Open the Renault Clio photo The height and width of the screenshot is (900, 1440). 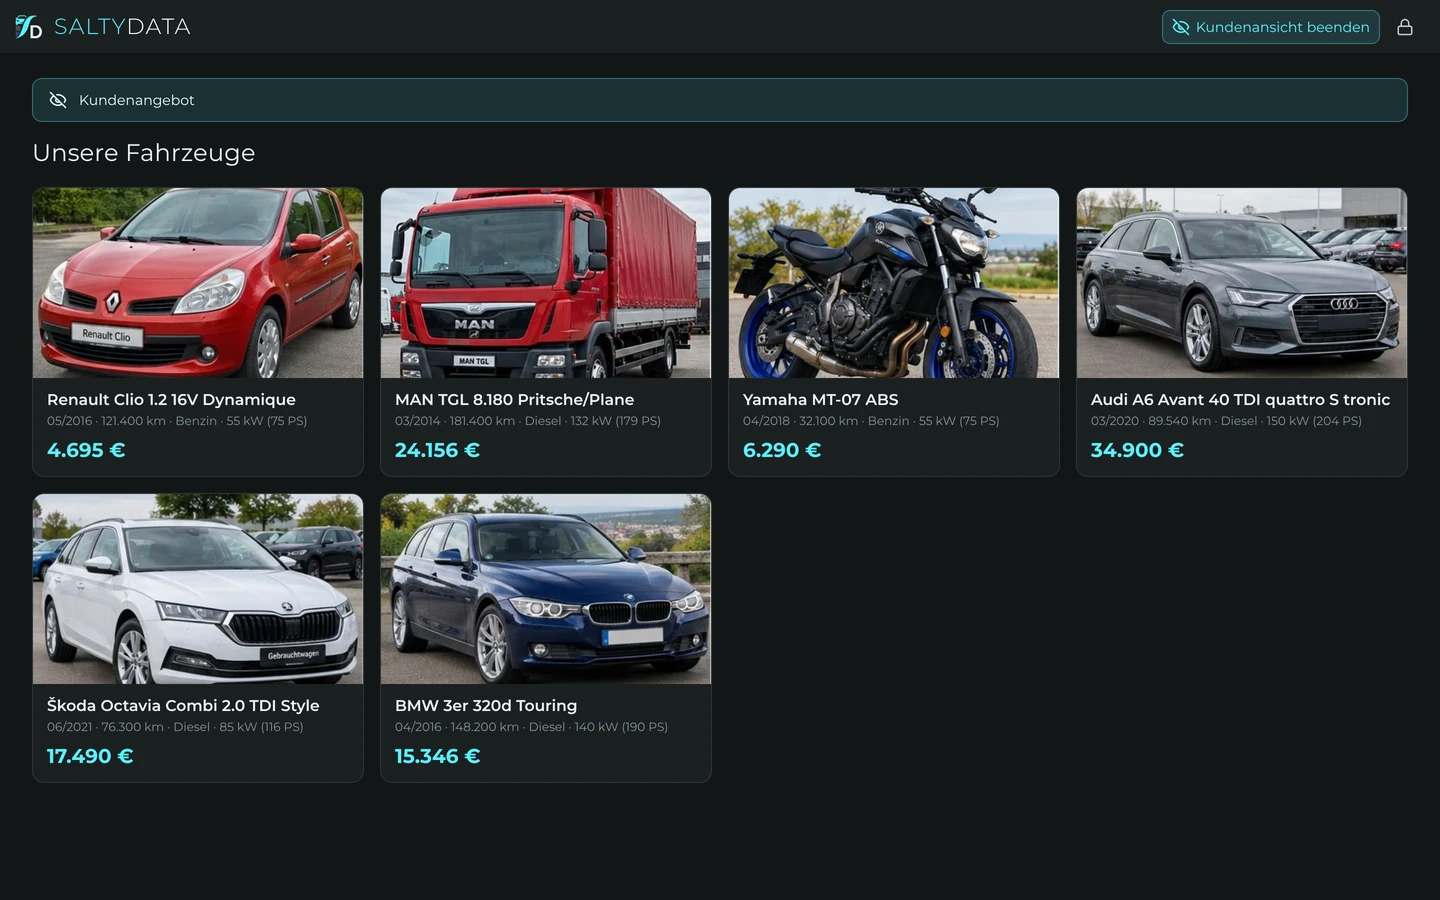pyautogui.click(x=198, y=283)
